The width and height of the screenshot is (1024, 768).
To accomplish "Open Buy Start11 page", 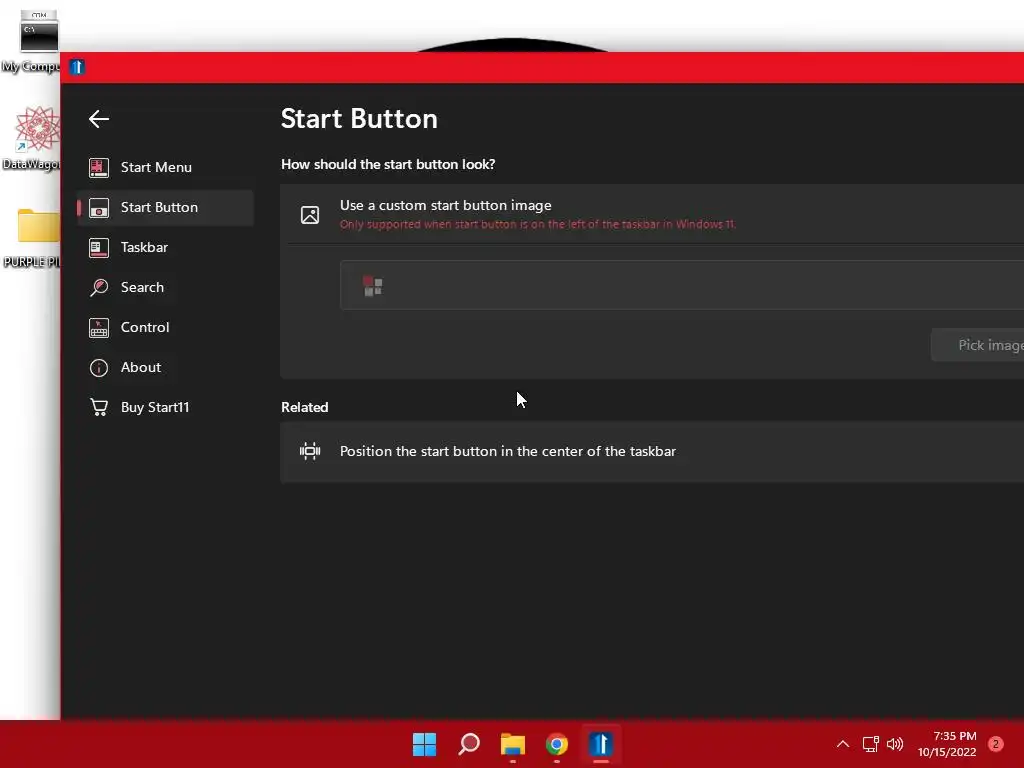I will click(165, 408).
